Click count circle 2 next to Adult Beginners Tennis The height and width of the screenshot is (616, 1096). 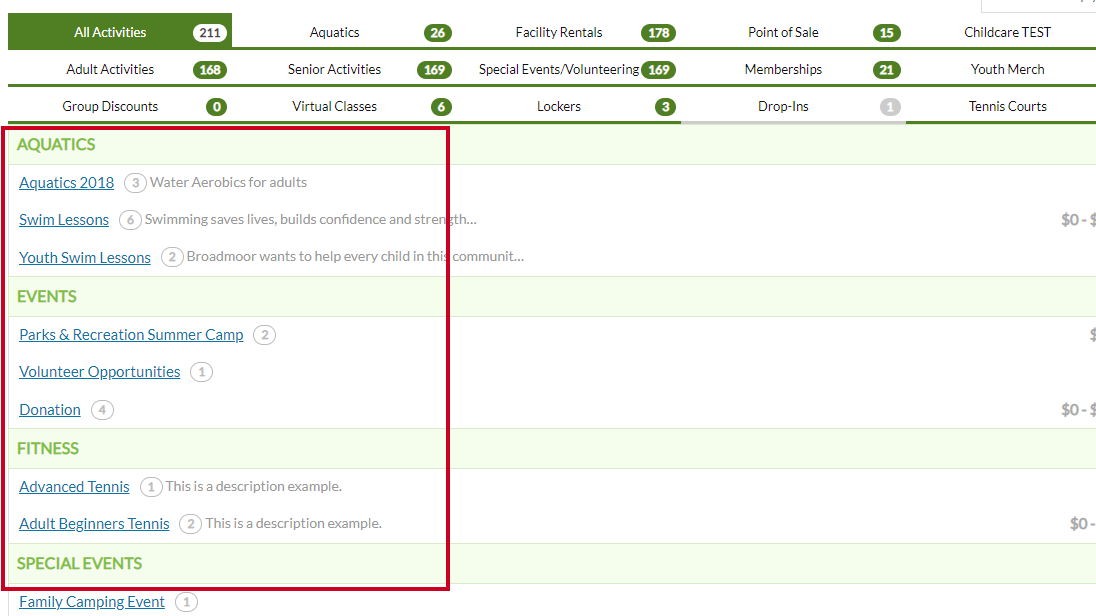190,524
